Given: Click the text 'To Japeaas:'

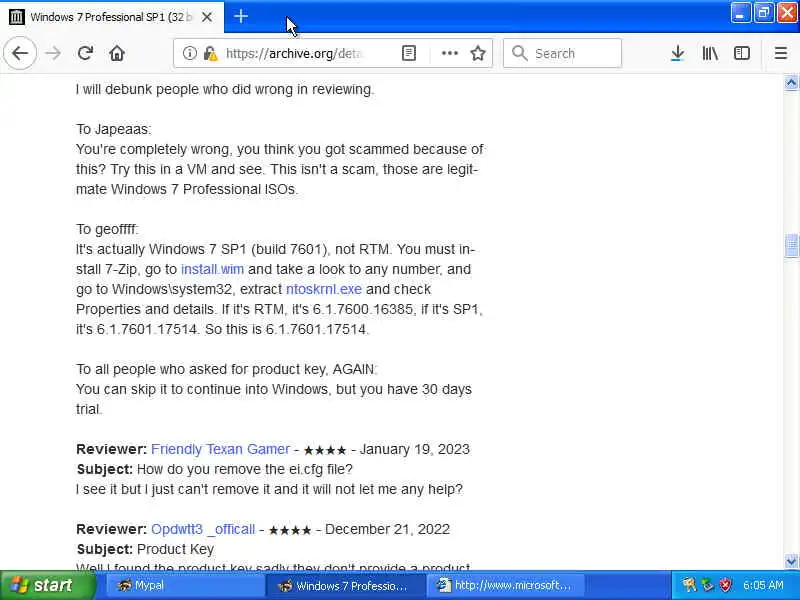Looking at the screenshot, I should coord(113,129).
